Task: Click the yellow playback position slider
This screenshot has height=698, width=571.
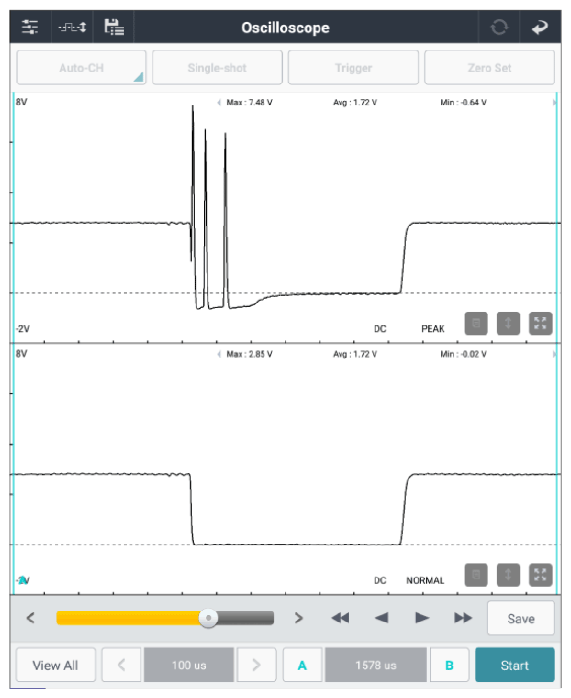Action: click(165, 618)
